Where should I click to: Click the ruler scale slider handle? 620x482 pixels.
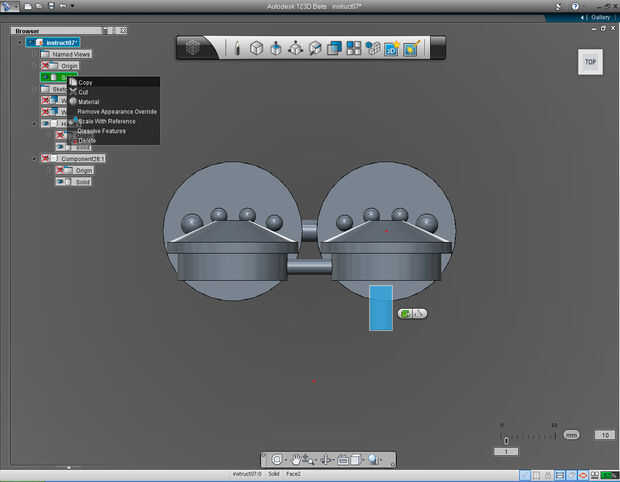coord(506,440)
